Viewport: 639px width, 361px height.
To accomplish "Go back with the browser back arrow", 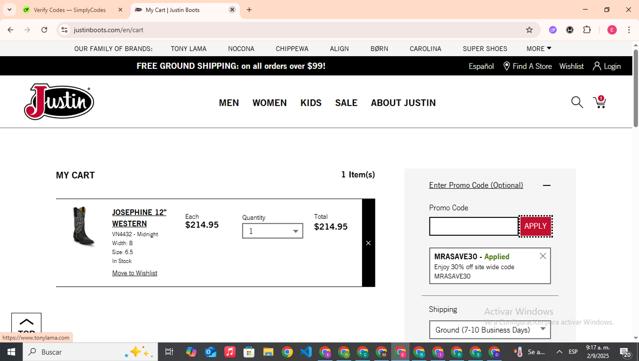I will tap(11, 30).
